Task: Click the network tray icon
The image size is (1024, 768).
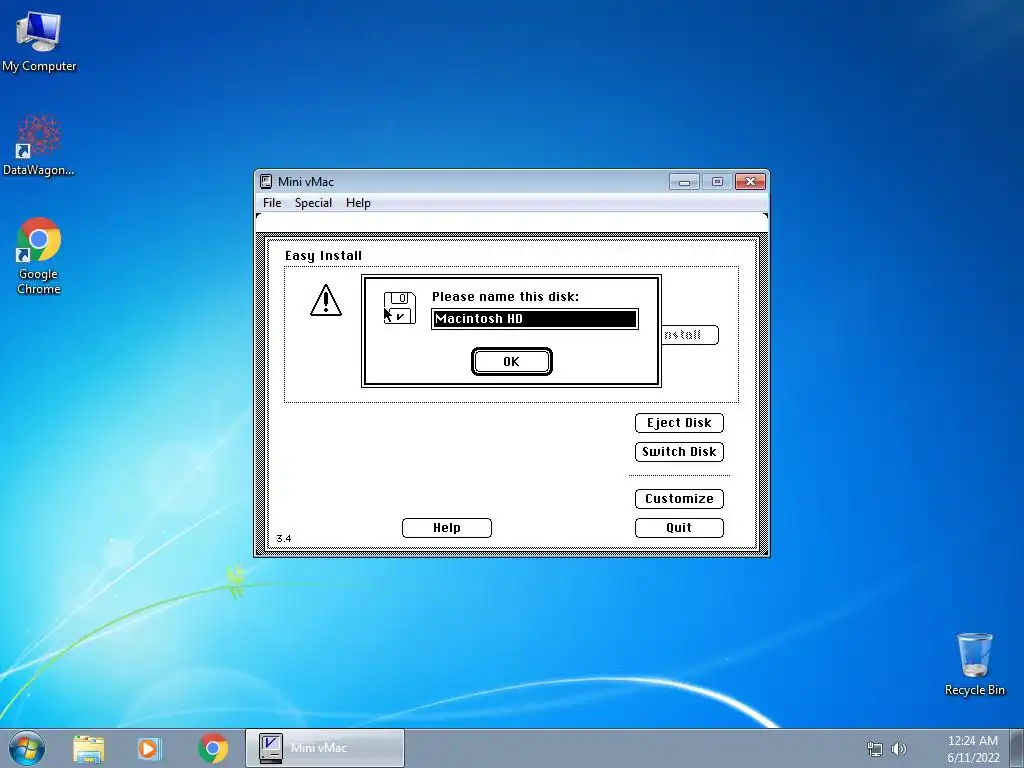Action: point(874,749)
